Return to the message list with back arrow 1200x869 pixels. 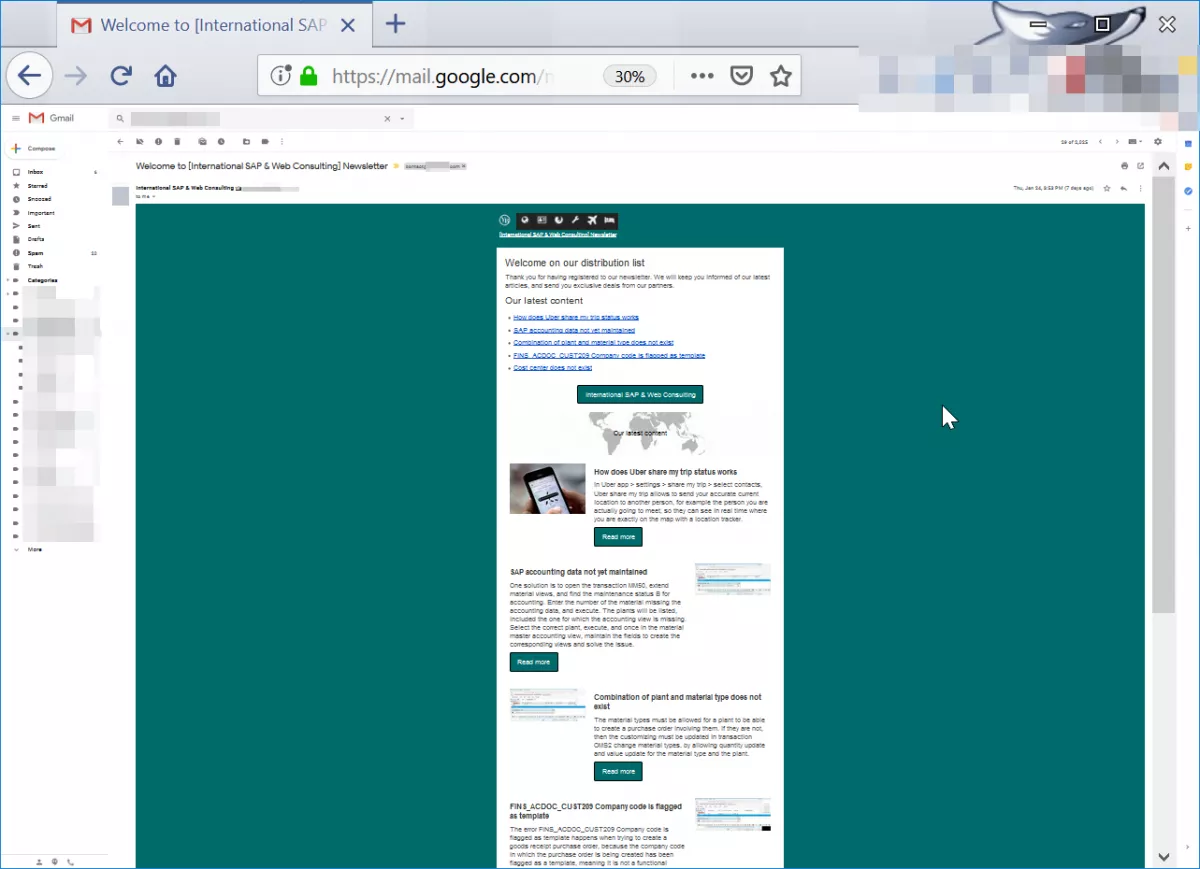(x=120, y=141)
